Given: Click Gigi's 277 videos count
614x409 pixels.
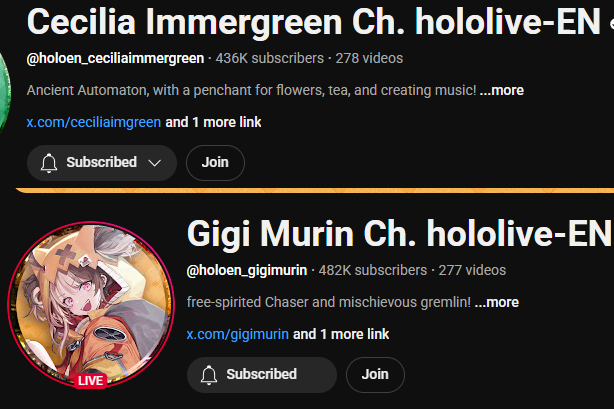Looking at the screenshot, I should [472, 270].
